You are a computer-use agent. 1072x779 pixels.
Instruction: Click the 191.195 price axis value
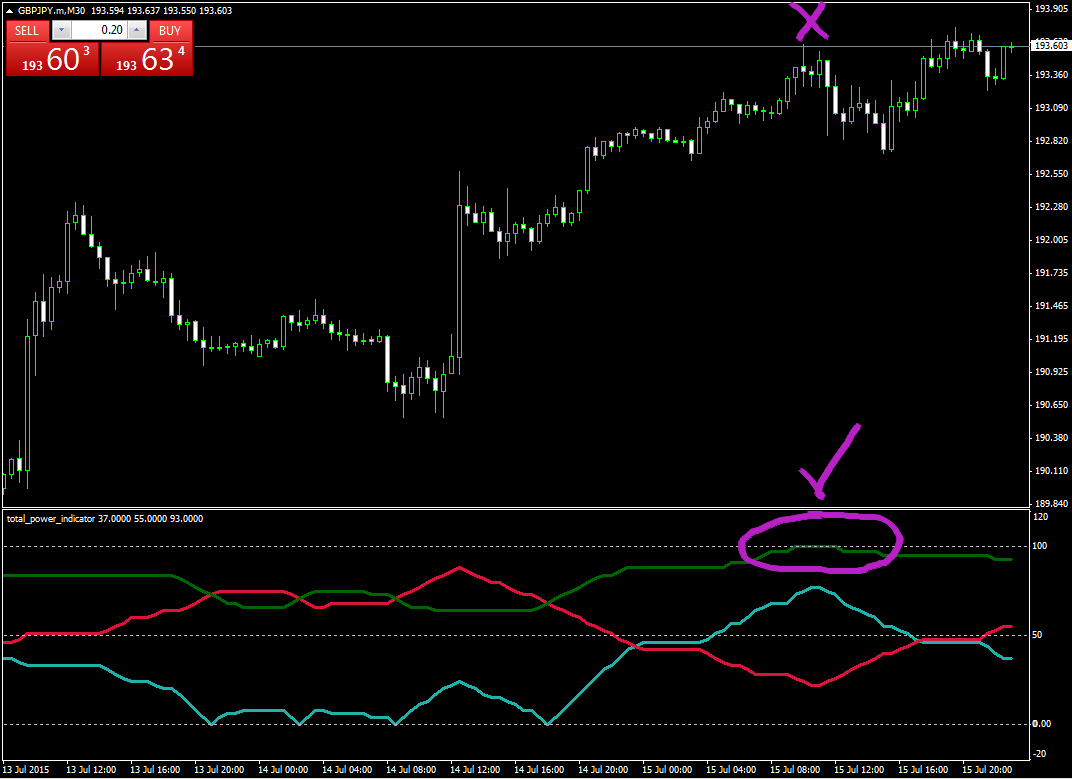pyautogui.click(x=1051, y=339)
